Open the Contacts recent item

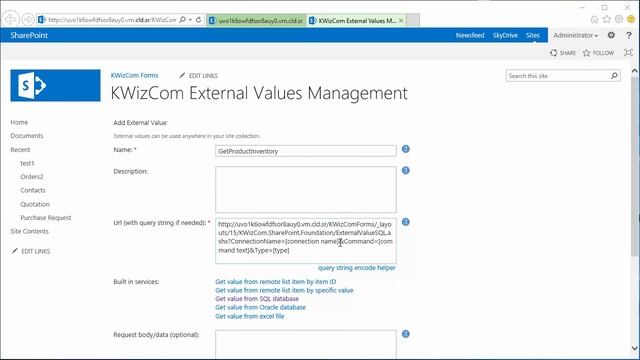pos(33,190)
